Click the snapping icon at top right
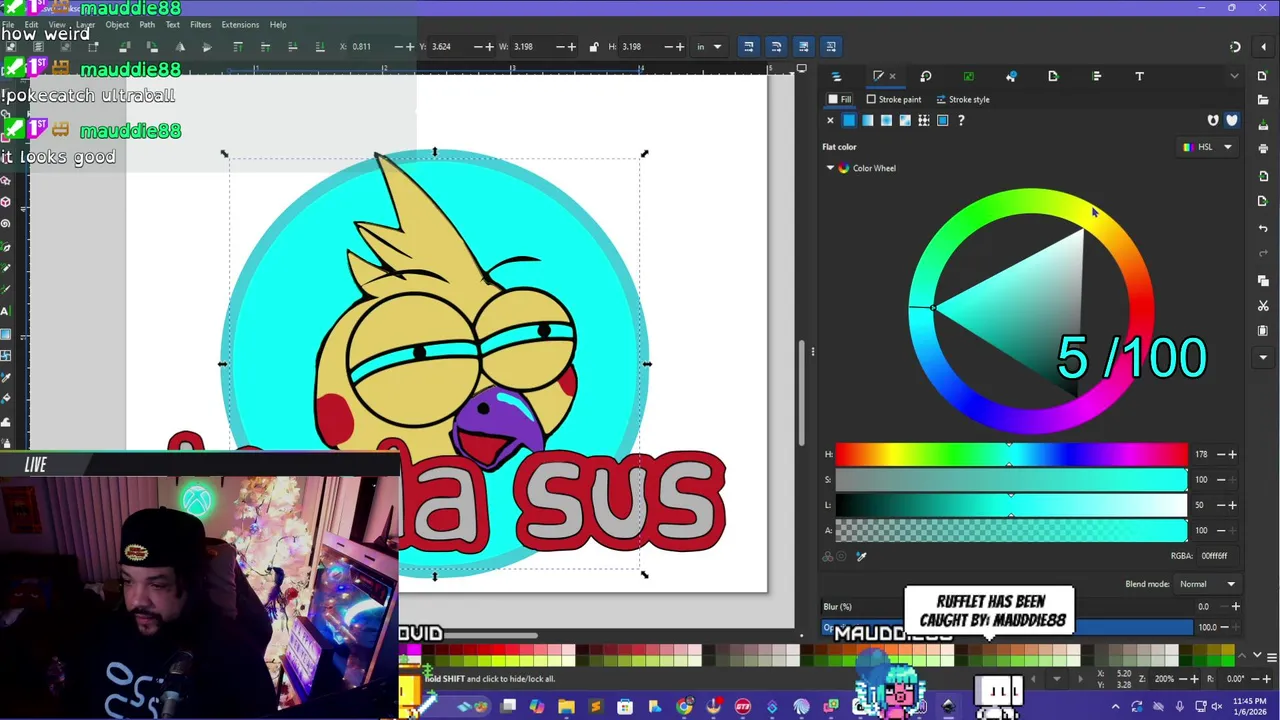The height and width of the screenshot is (720, 1280). (x=1236, y=47)
